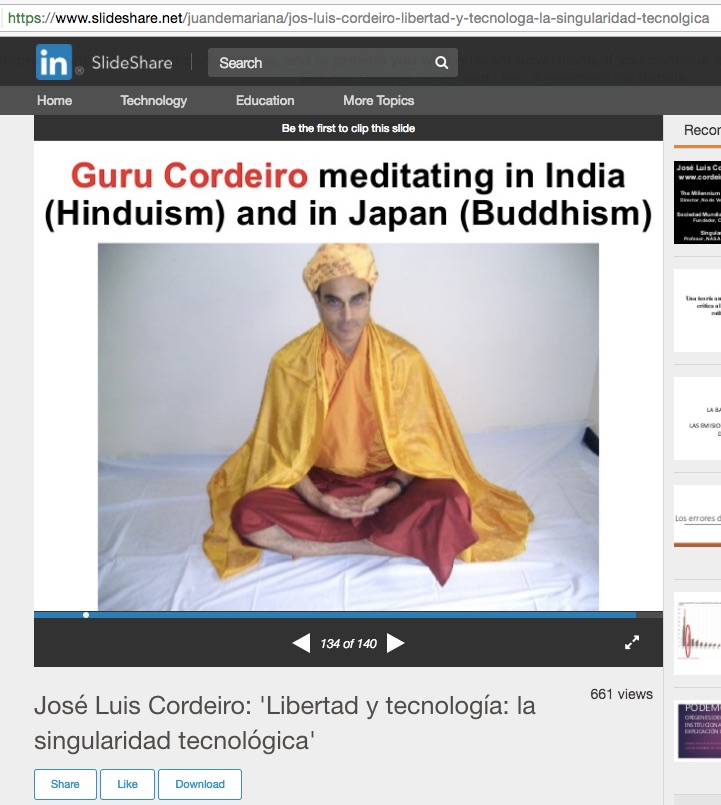Open the Home menu item
Image resolution: width=721 pixels, height=805 pixels.
point(54,100)
